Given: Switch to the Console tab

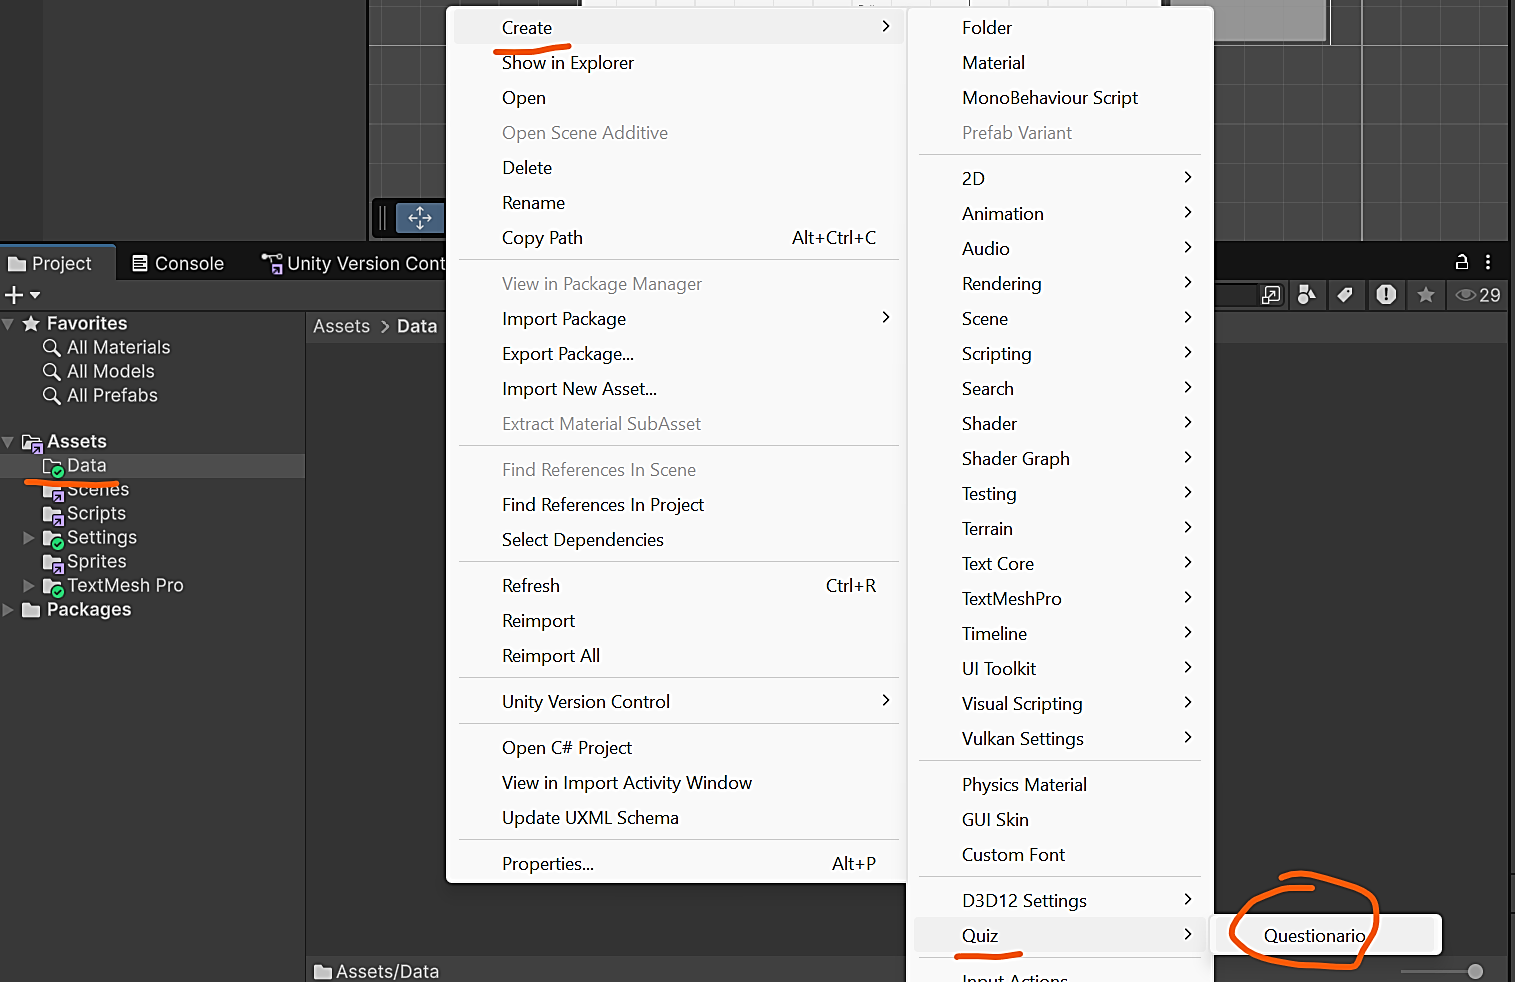Looking at the screenshot, I should pos(178,264).
